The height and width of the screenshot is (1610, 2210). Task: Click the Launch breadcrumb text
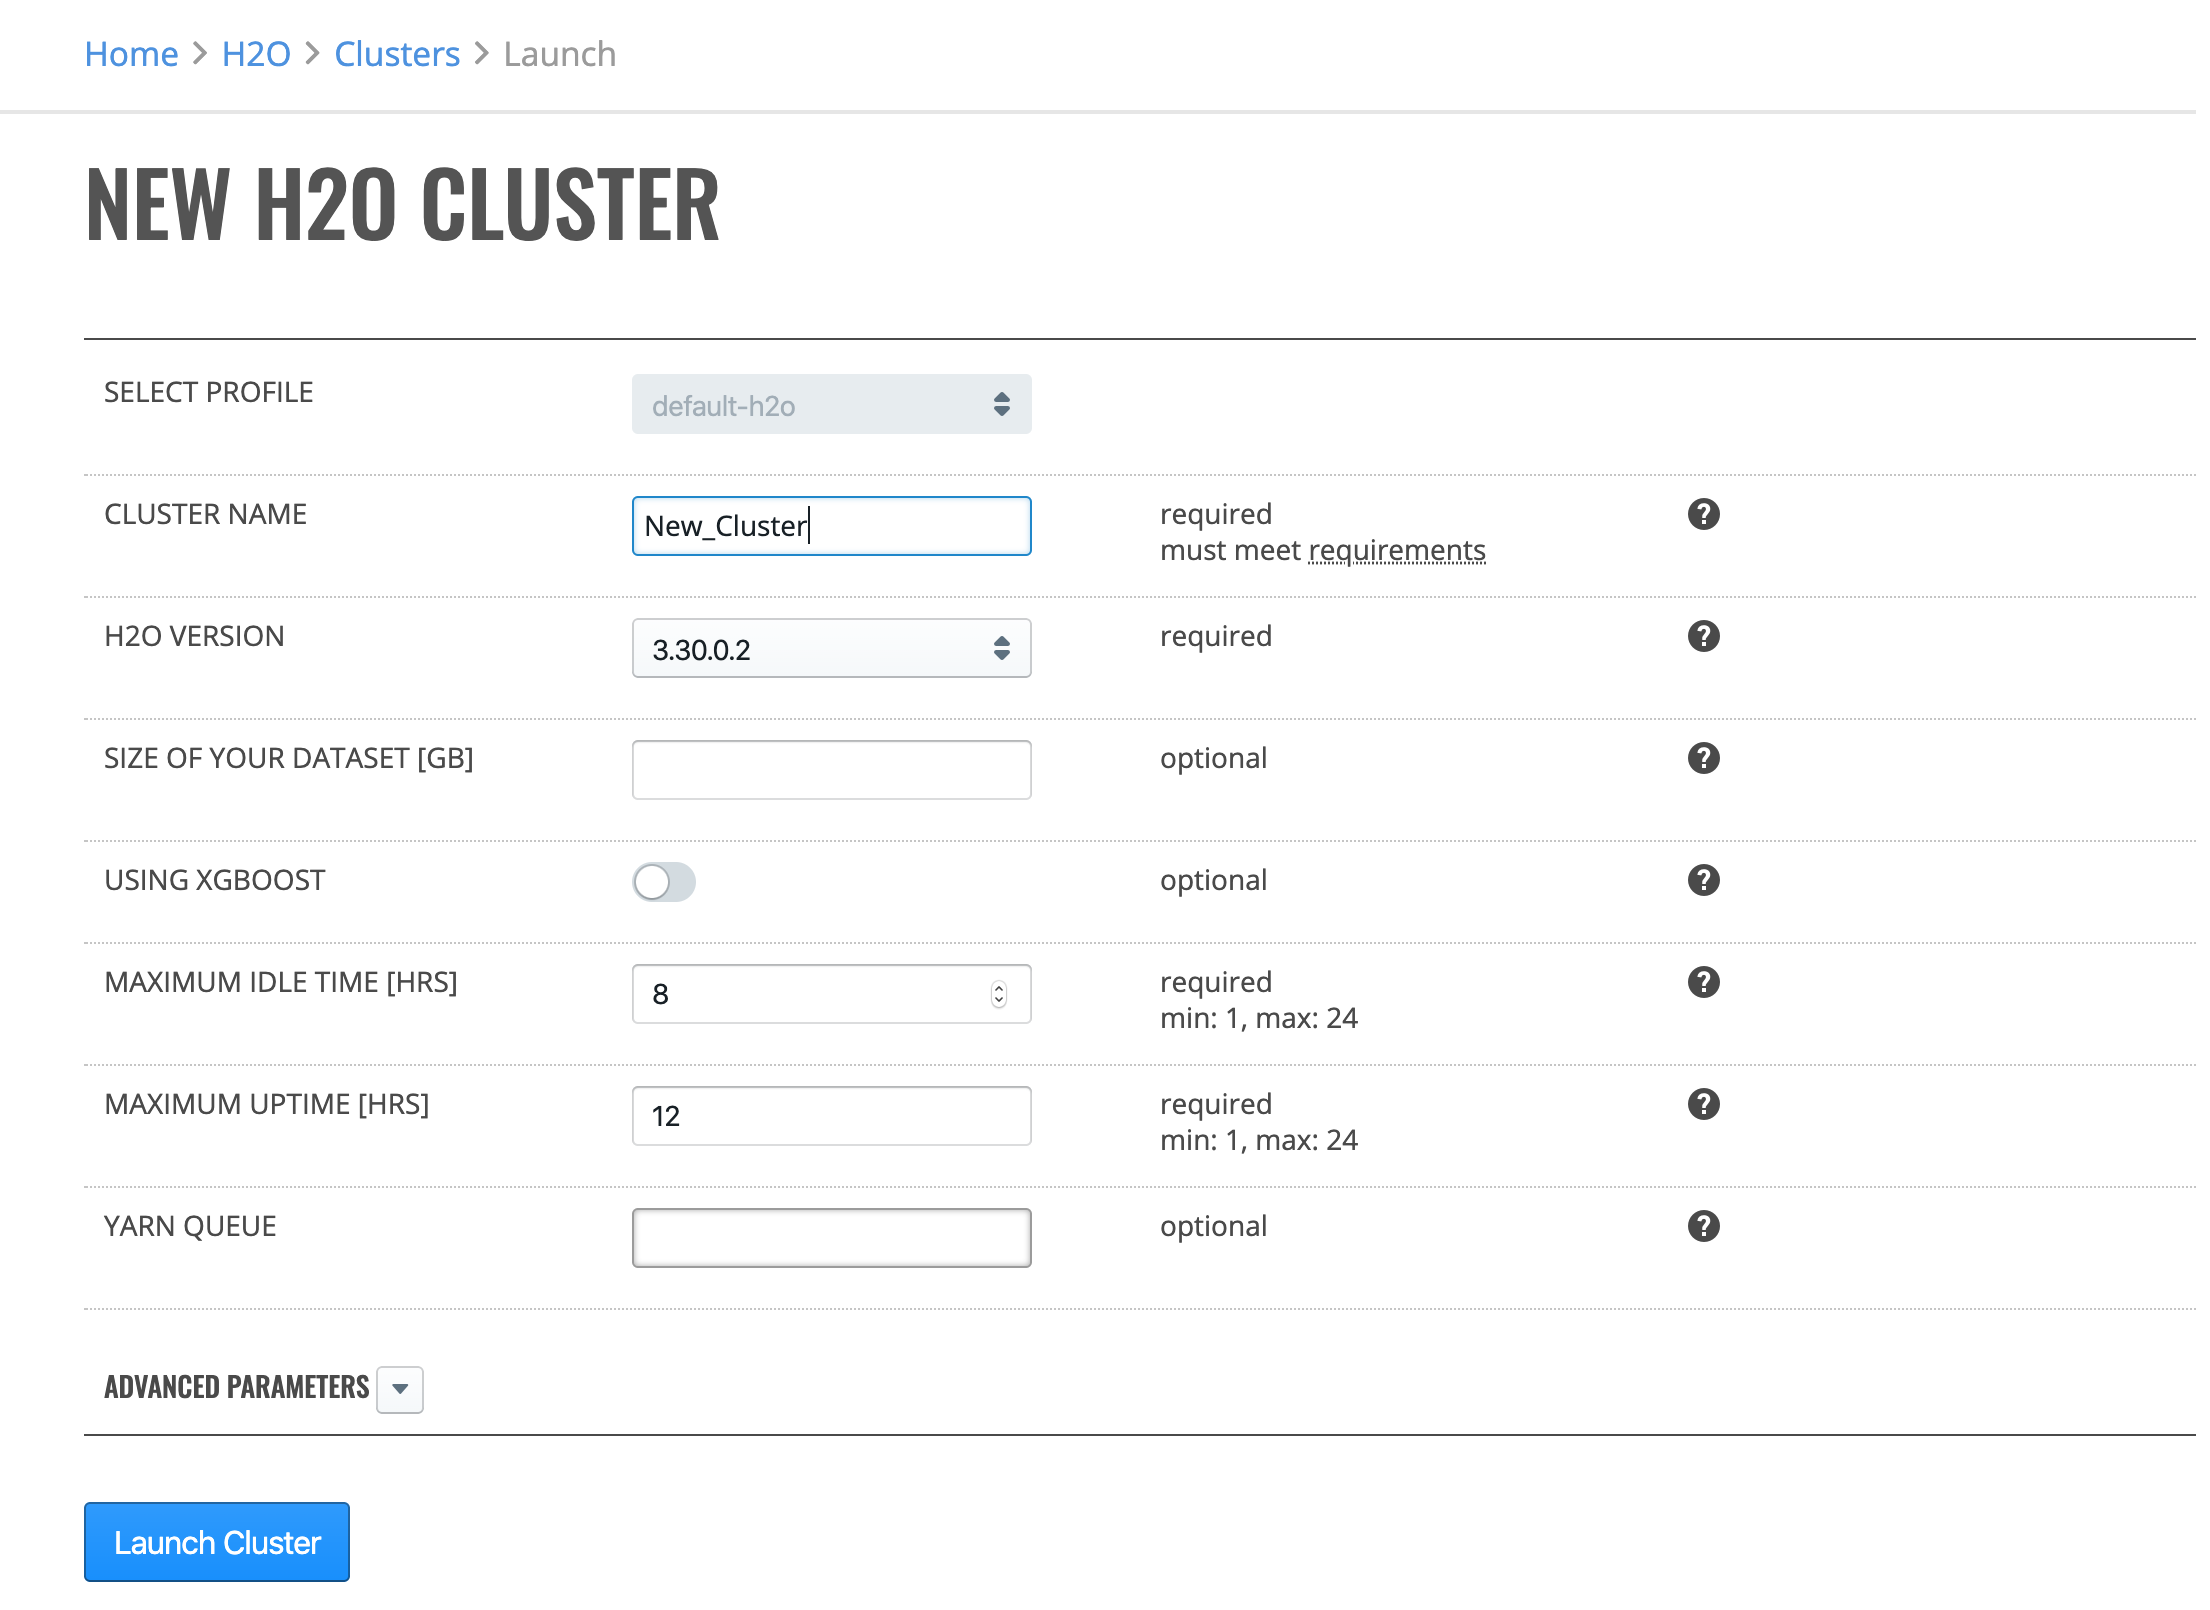pyautogui.click(x=560, y=54)
